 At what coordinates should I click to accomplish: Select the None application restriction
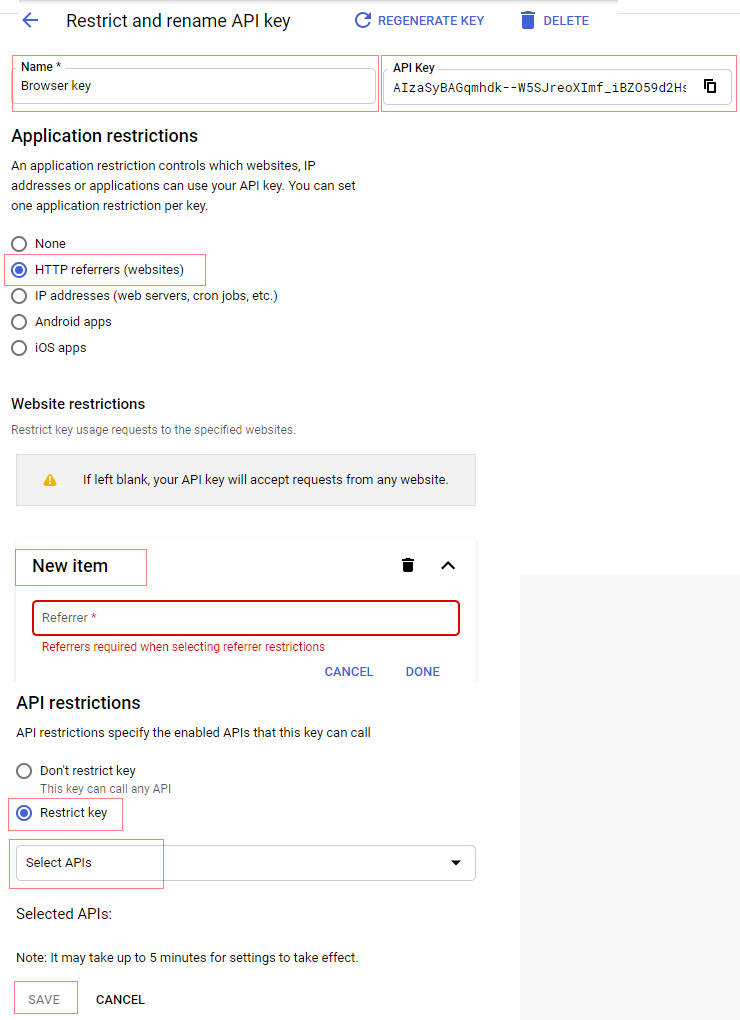click(x=19, y=244)
